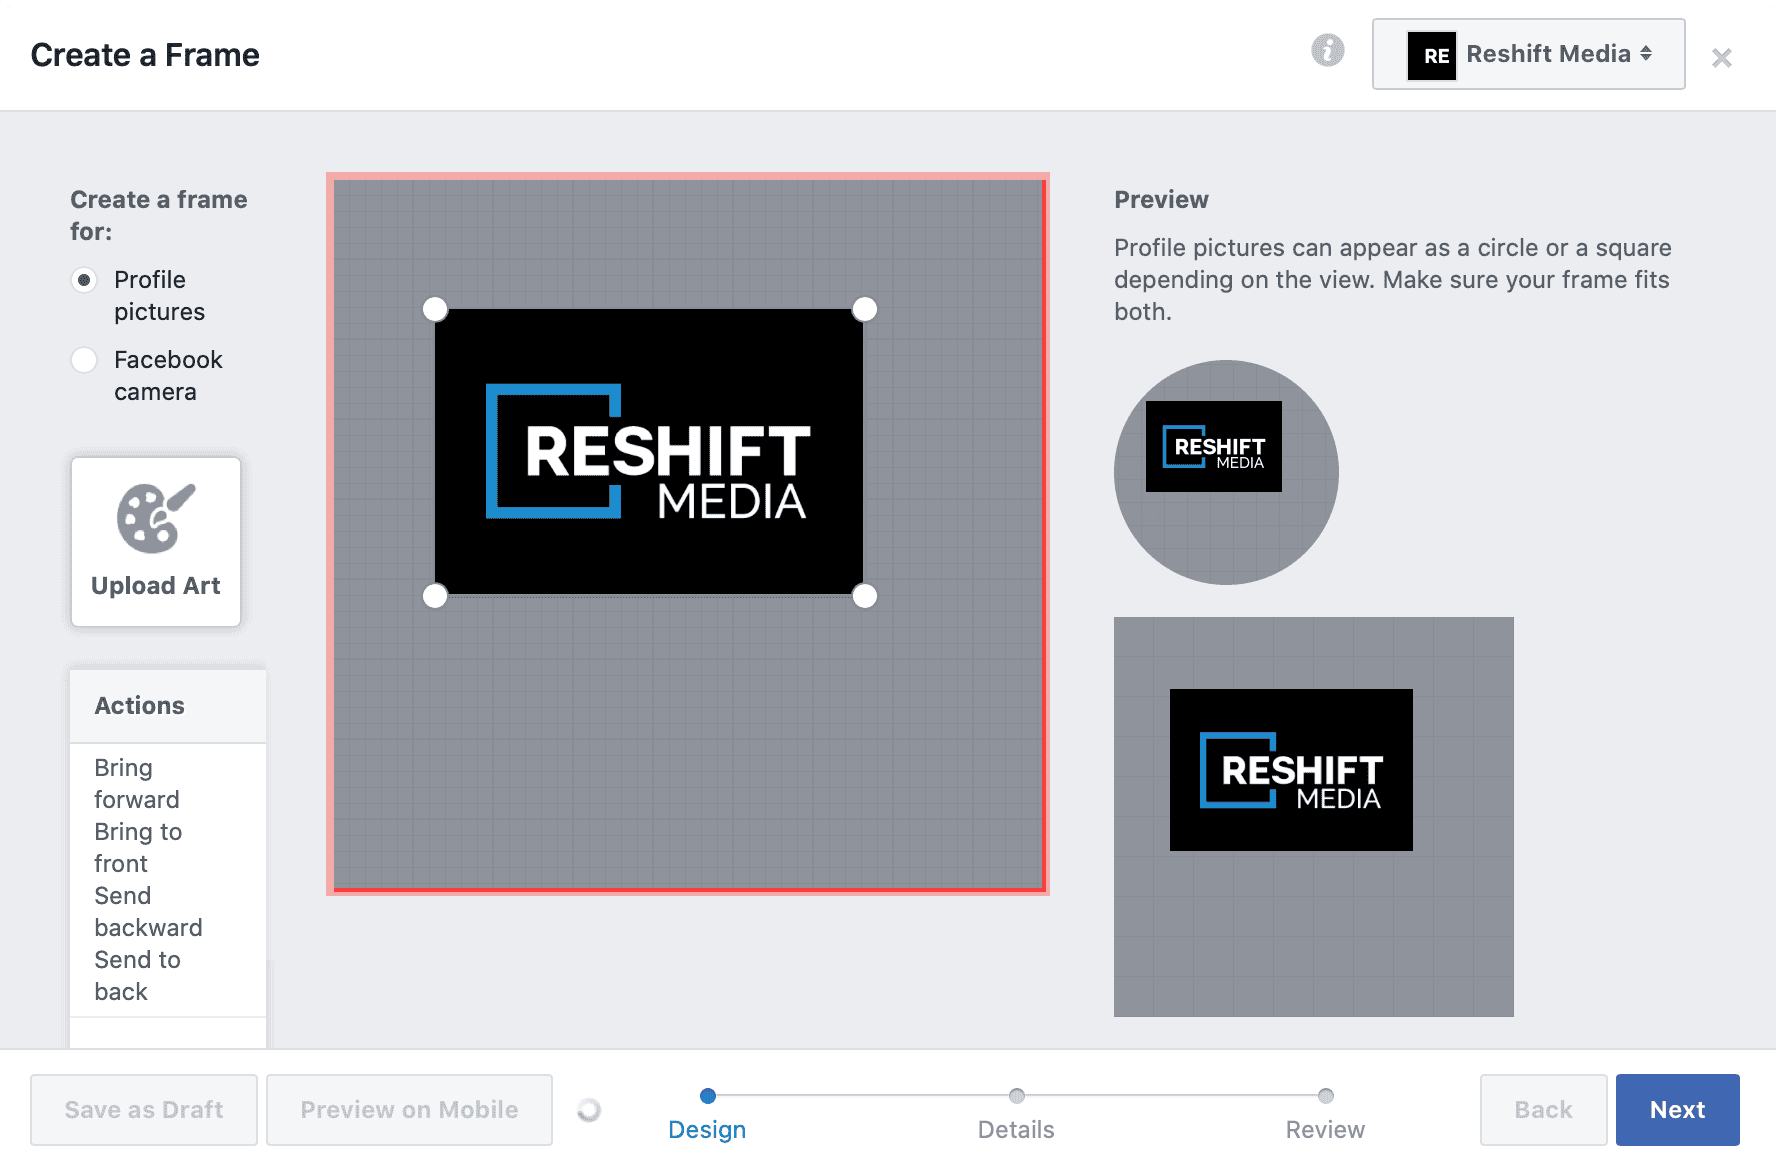Image resolution: width=1776 pixels, height=1168 pixels.
Task: Select the Profile pictures radio button
Action: (85, 281)
